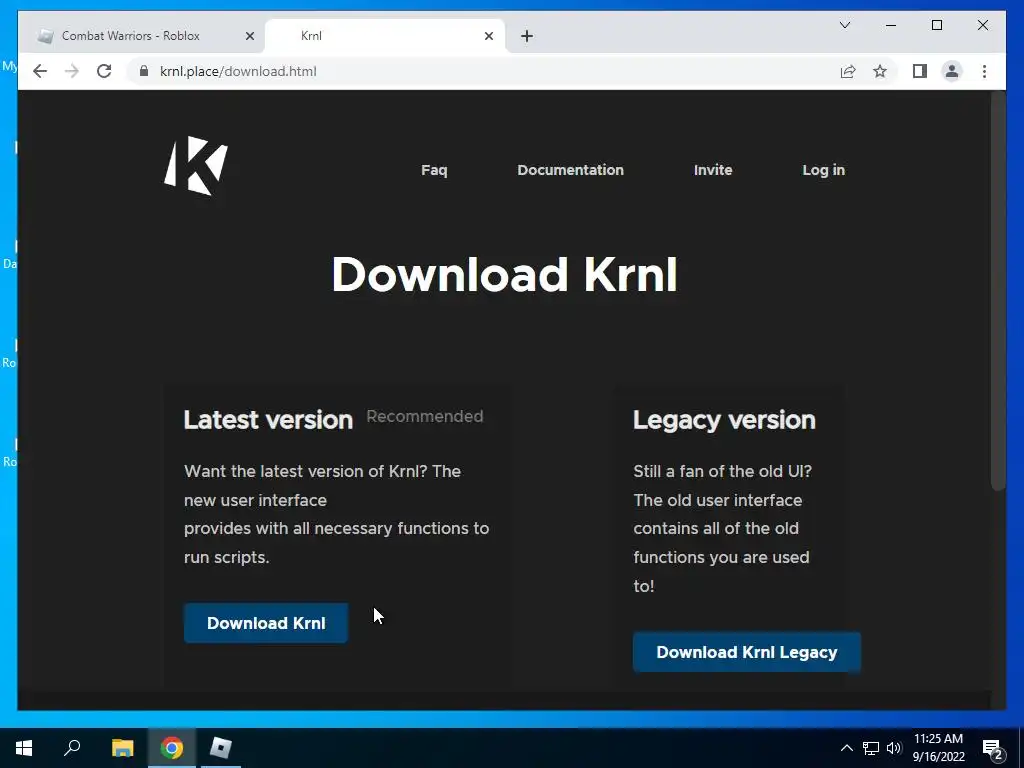Click the Download Krnl page title
Image resolution: width=1024 pixels, height=768 pixels.
504,274
